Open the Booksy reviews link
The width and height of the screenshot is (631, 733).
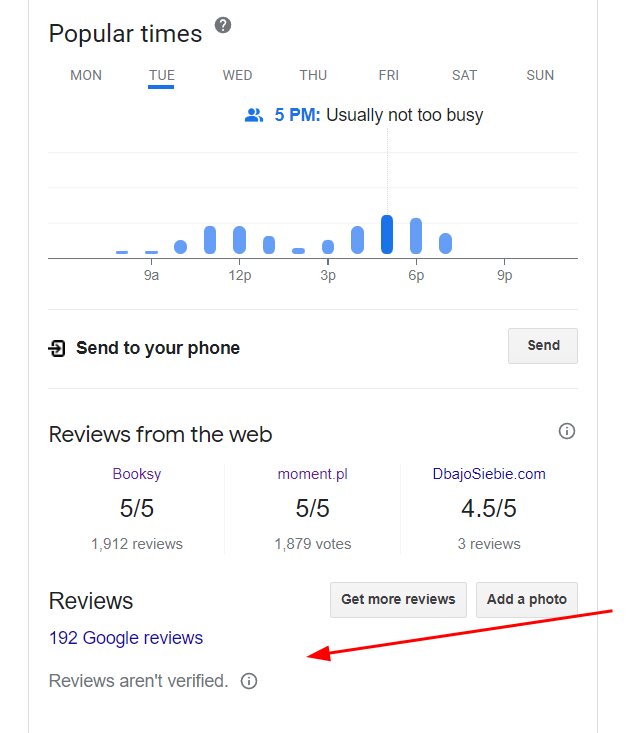[x=136, y=474]
